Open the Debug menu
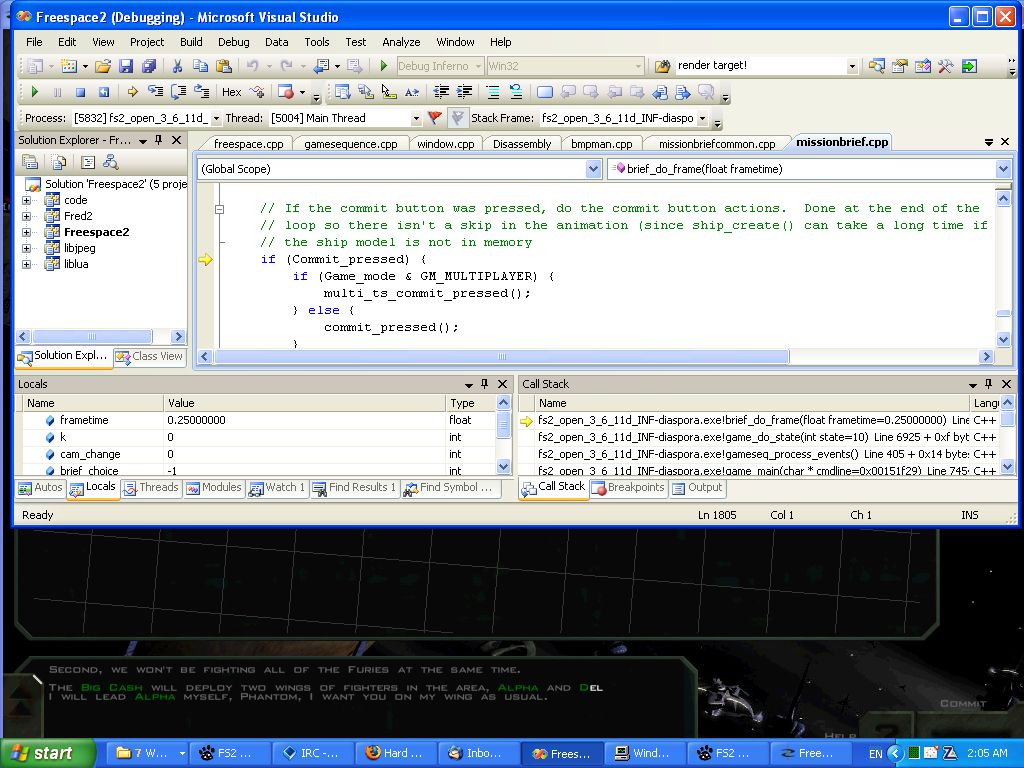 coord(233,42)
